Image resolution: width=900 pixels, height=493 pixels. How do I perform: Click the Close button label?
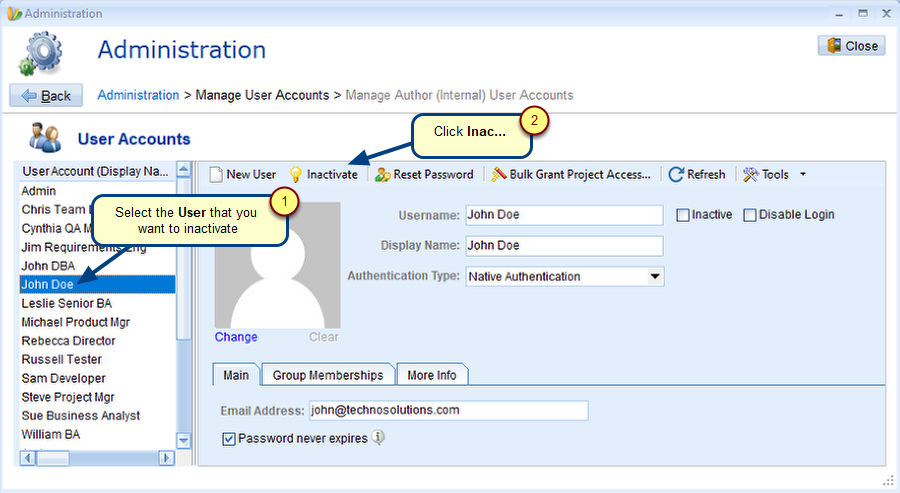[862, 46]
